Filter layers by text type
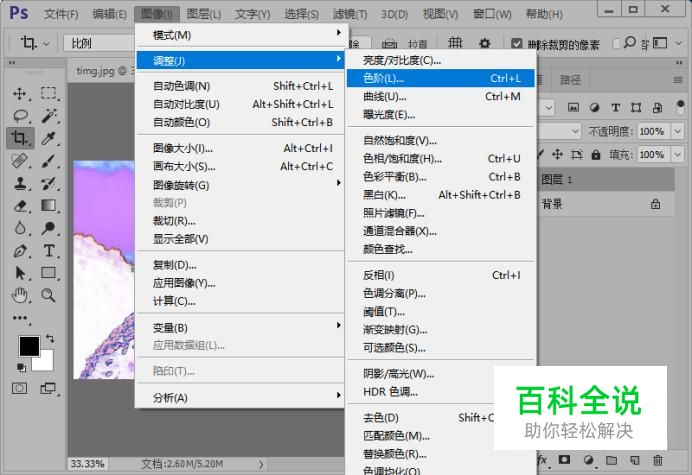The height and width of the screenshot is (475, 692). (x=615, y=107)
